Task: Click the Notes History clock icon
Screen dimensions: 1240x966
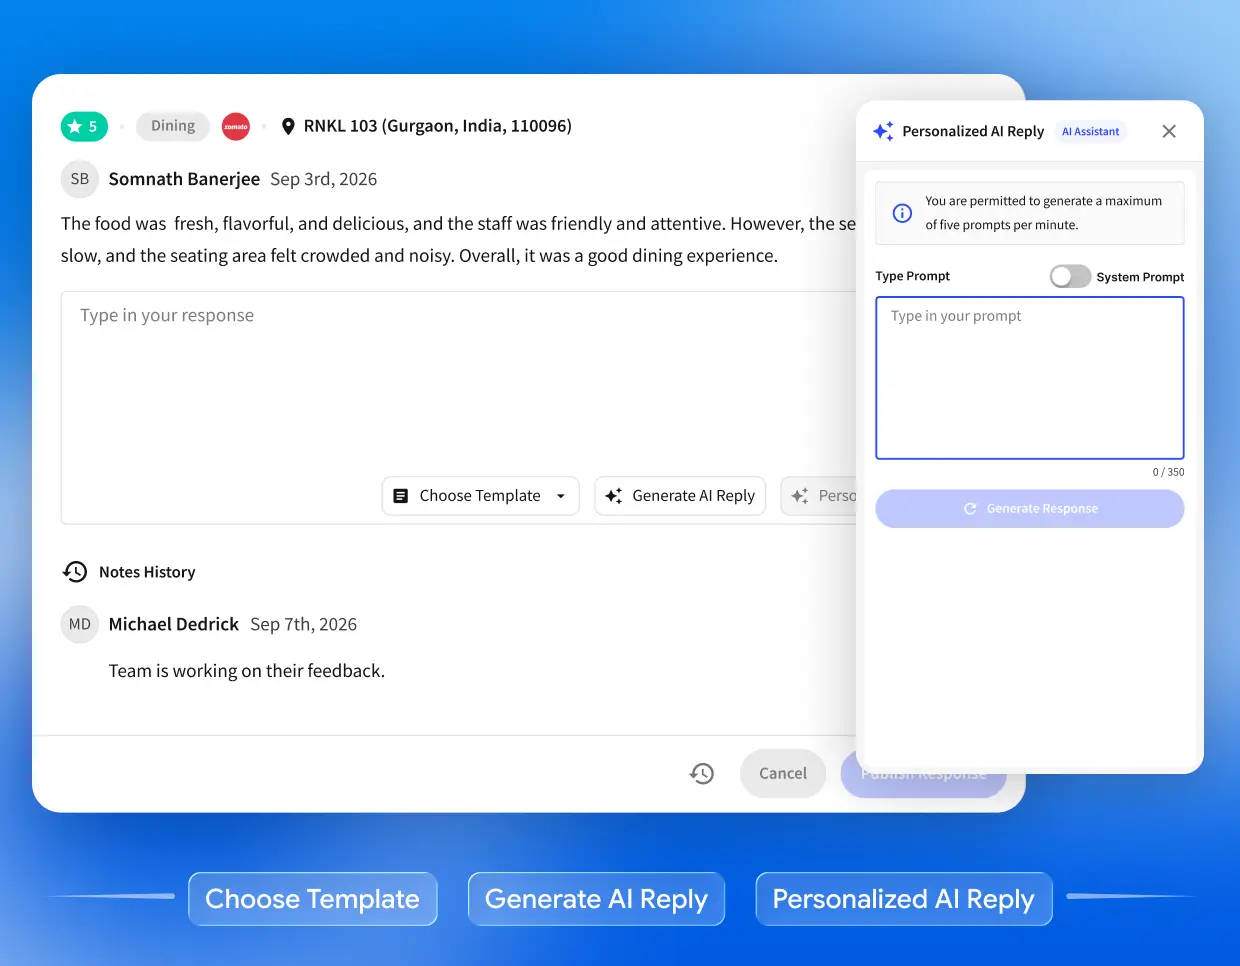Action: point(75,572)
